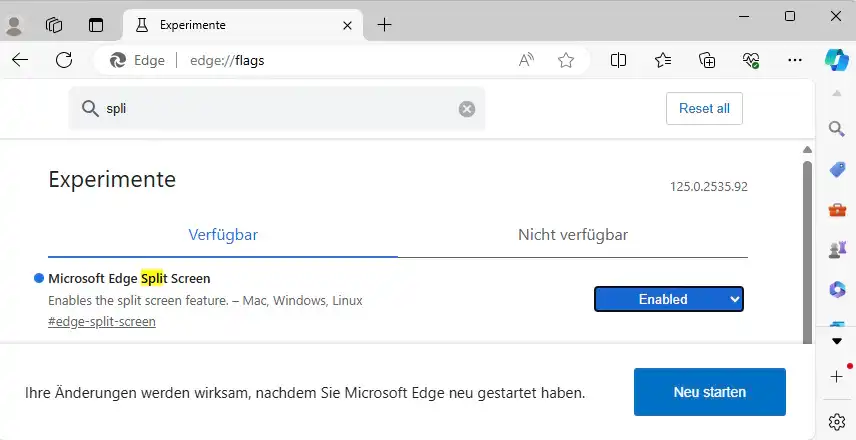Open the Enabled dropdown for Split Screen
Viewport: 856px width, 440px height.
(x=669, y=299)
